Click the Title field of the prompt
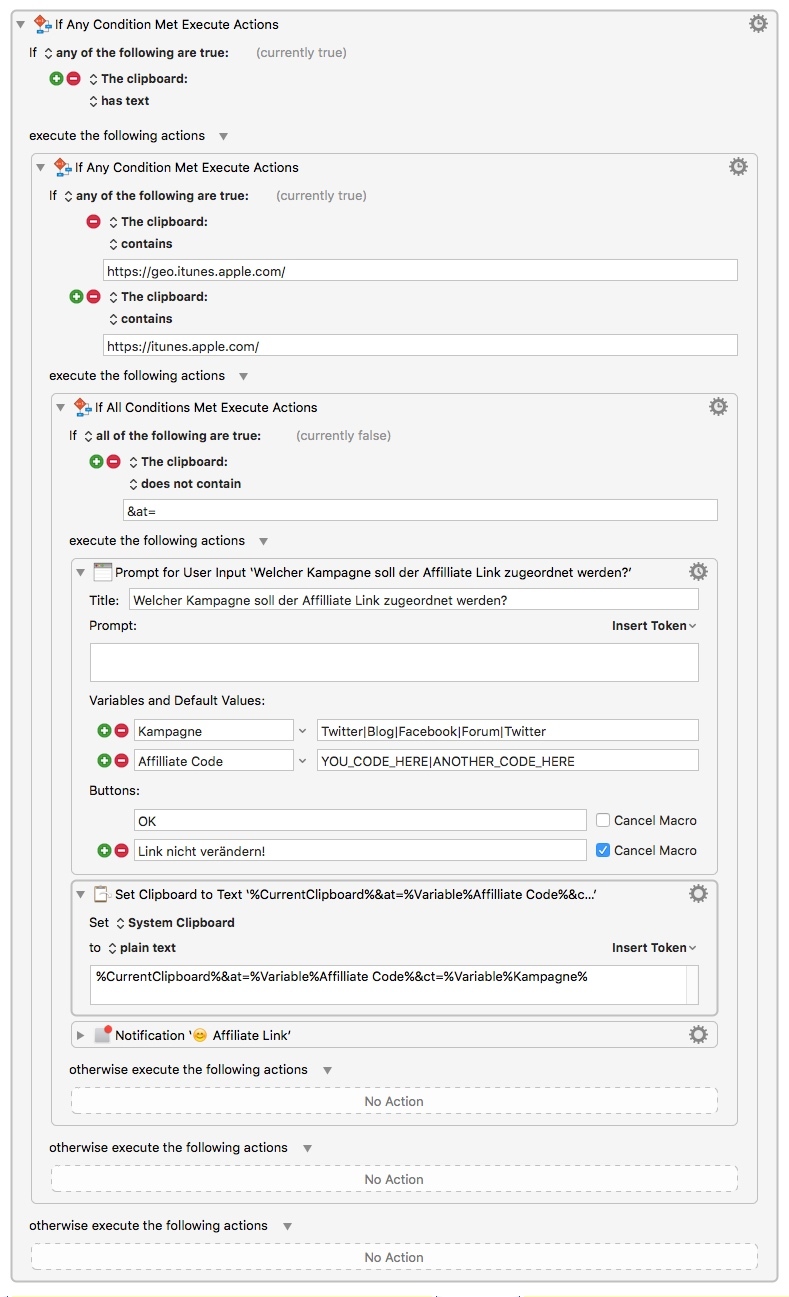The image size is (789, 1297). [x=413, y=600]
